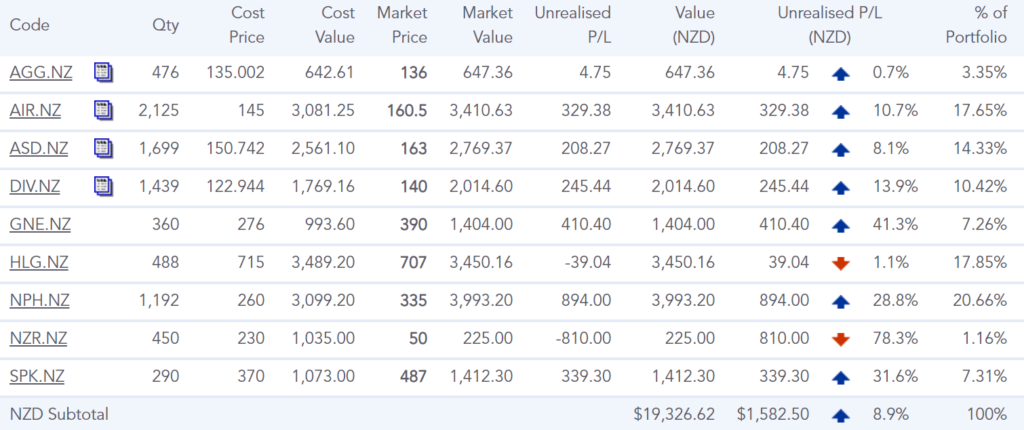Click red down arrow in HLG.NZ row

click(x=841, y=263)
